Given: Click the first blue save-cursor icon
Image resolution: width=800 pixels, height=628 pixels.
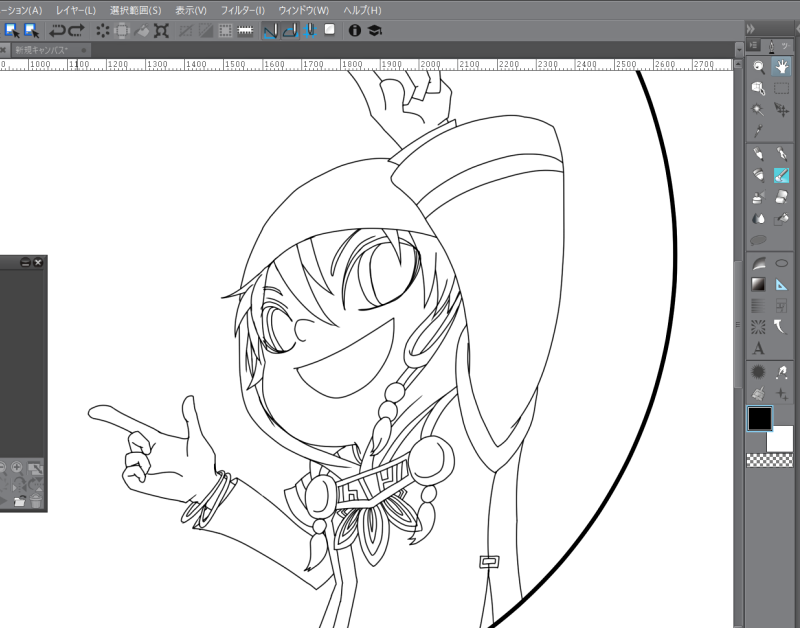Looking at the screenshot, I should pos(12,31).
